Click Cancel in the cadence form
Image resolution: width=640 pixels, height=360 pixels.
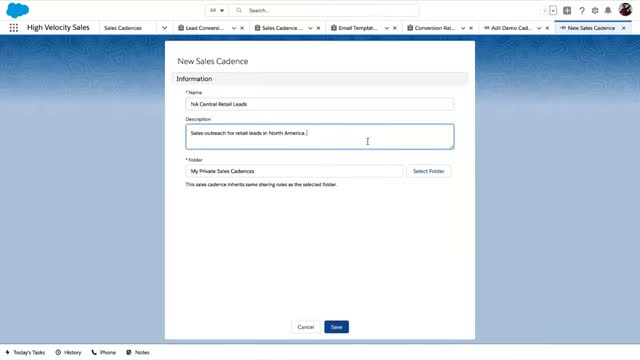point(306,327)
